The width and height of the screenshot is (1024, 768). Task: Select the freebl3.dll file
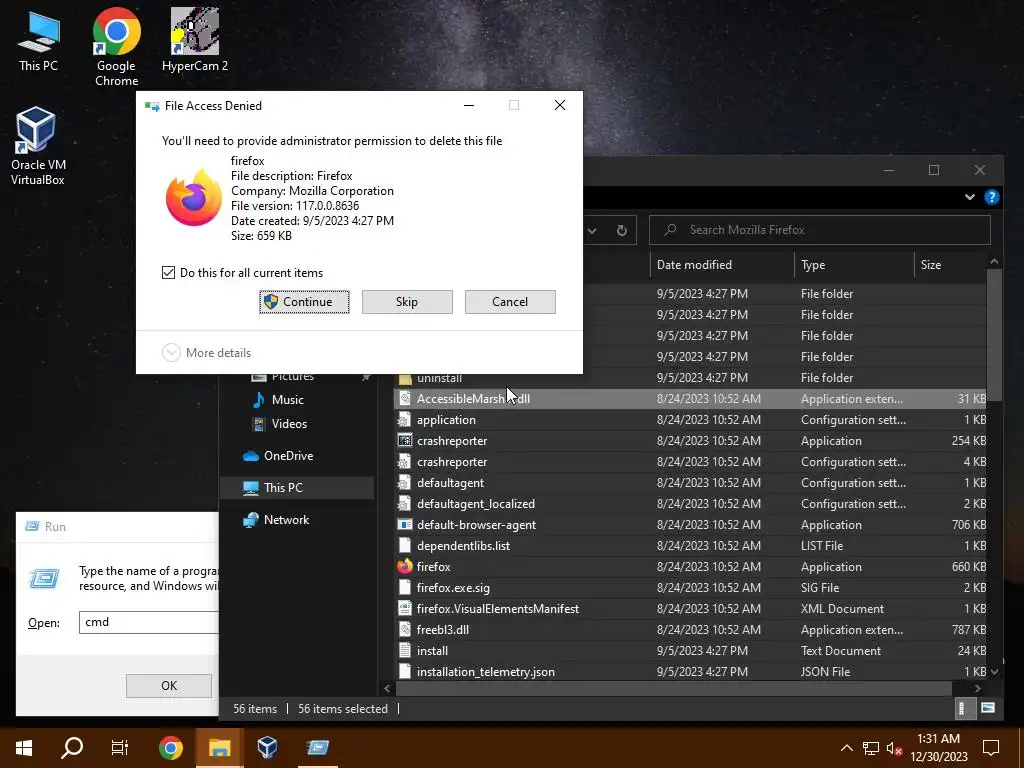click(x=690, y=630)
